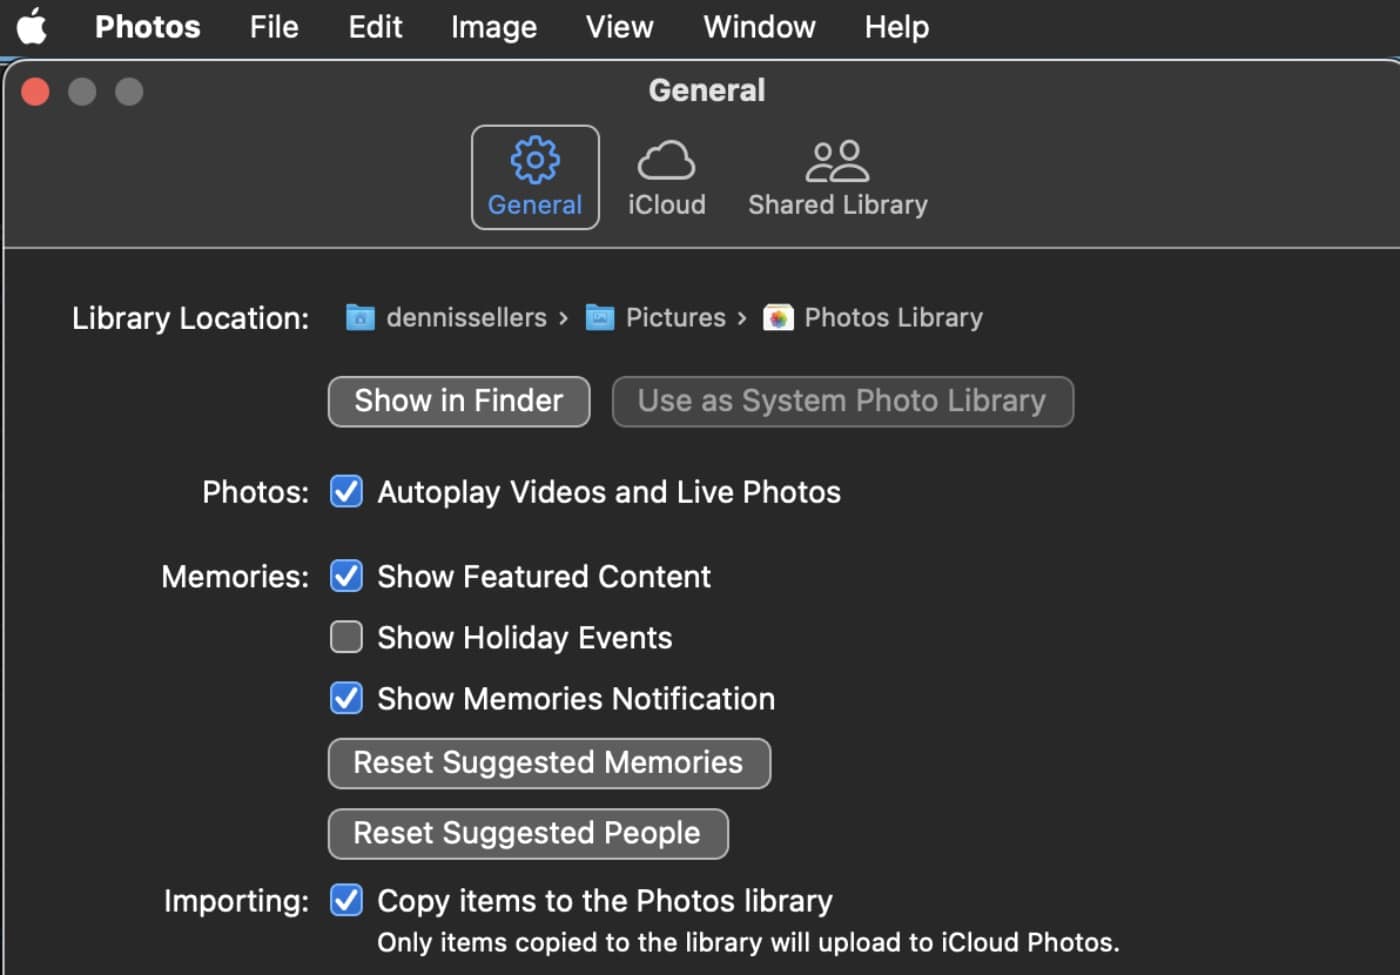This screenshot has width=1400, height=975.
Task: Open the Apple menu
Action: click(x=32, y=27)
